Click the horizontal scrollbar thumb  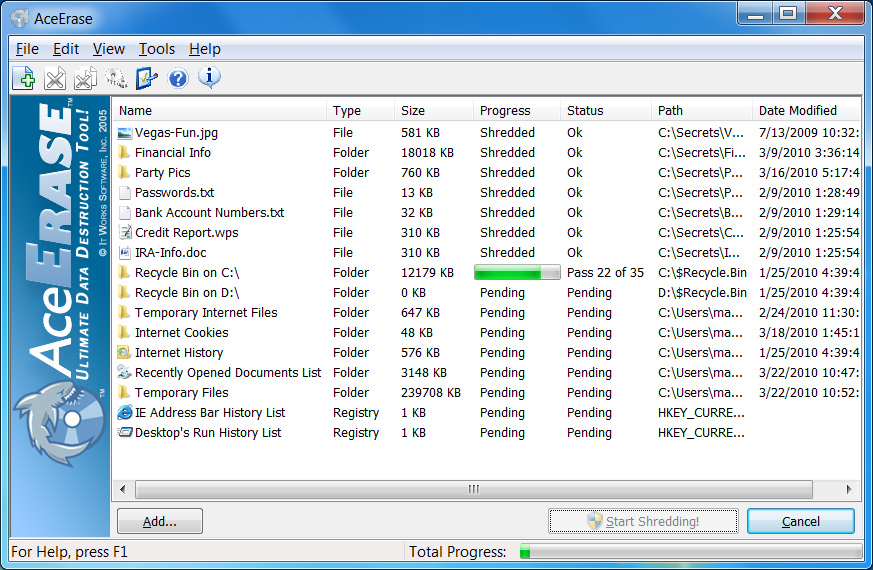coord(474,489)
